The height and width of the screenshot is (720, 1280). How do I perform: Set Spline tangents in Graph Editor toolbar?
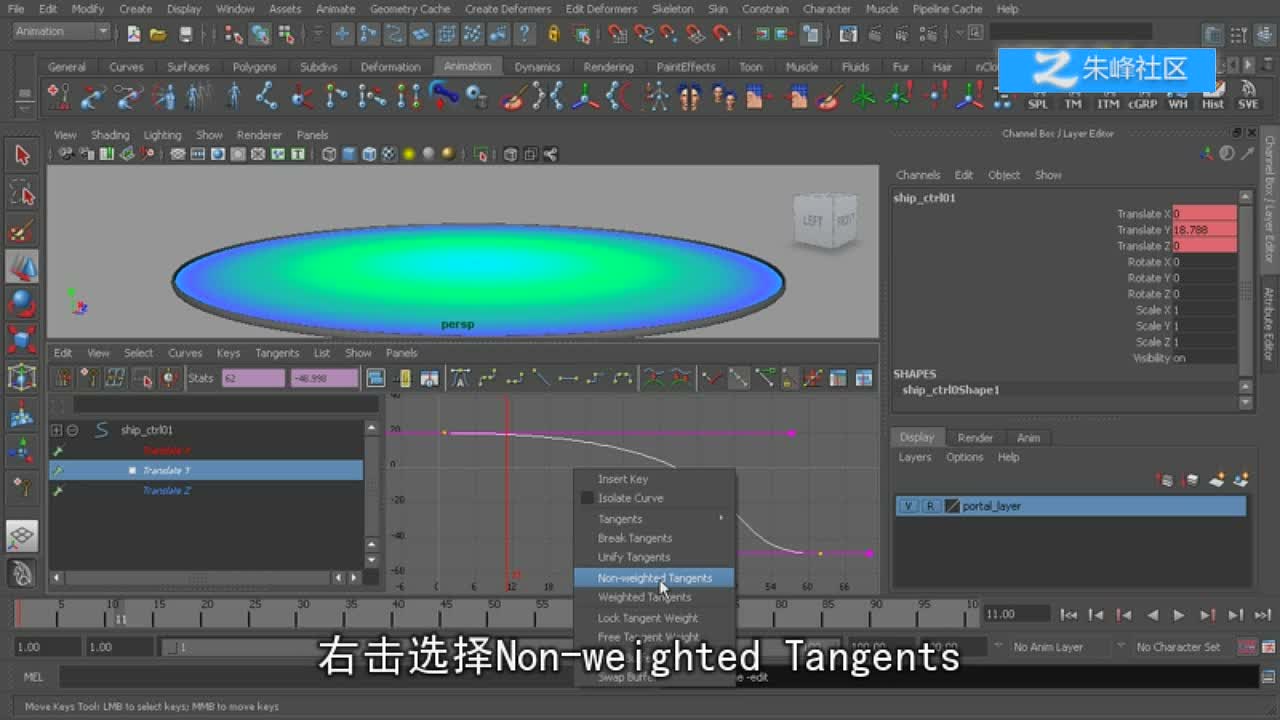click(488, 378)
